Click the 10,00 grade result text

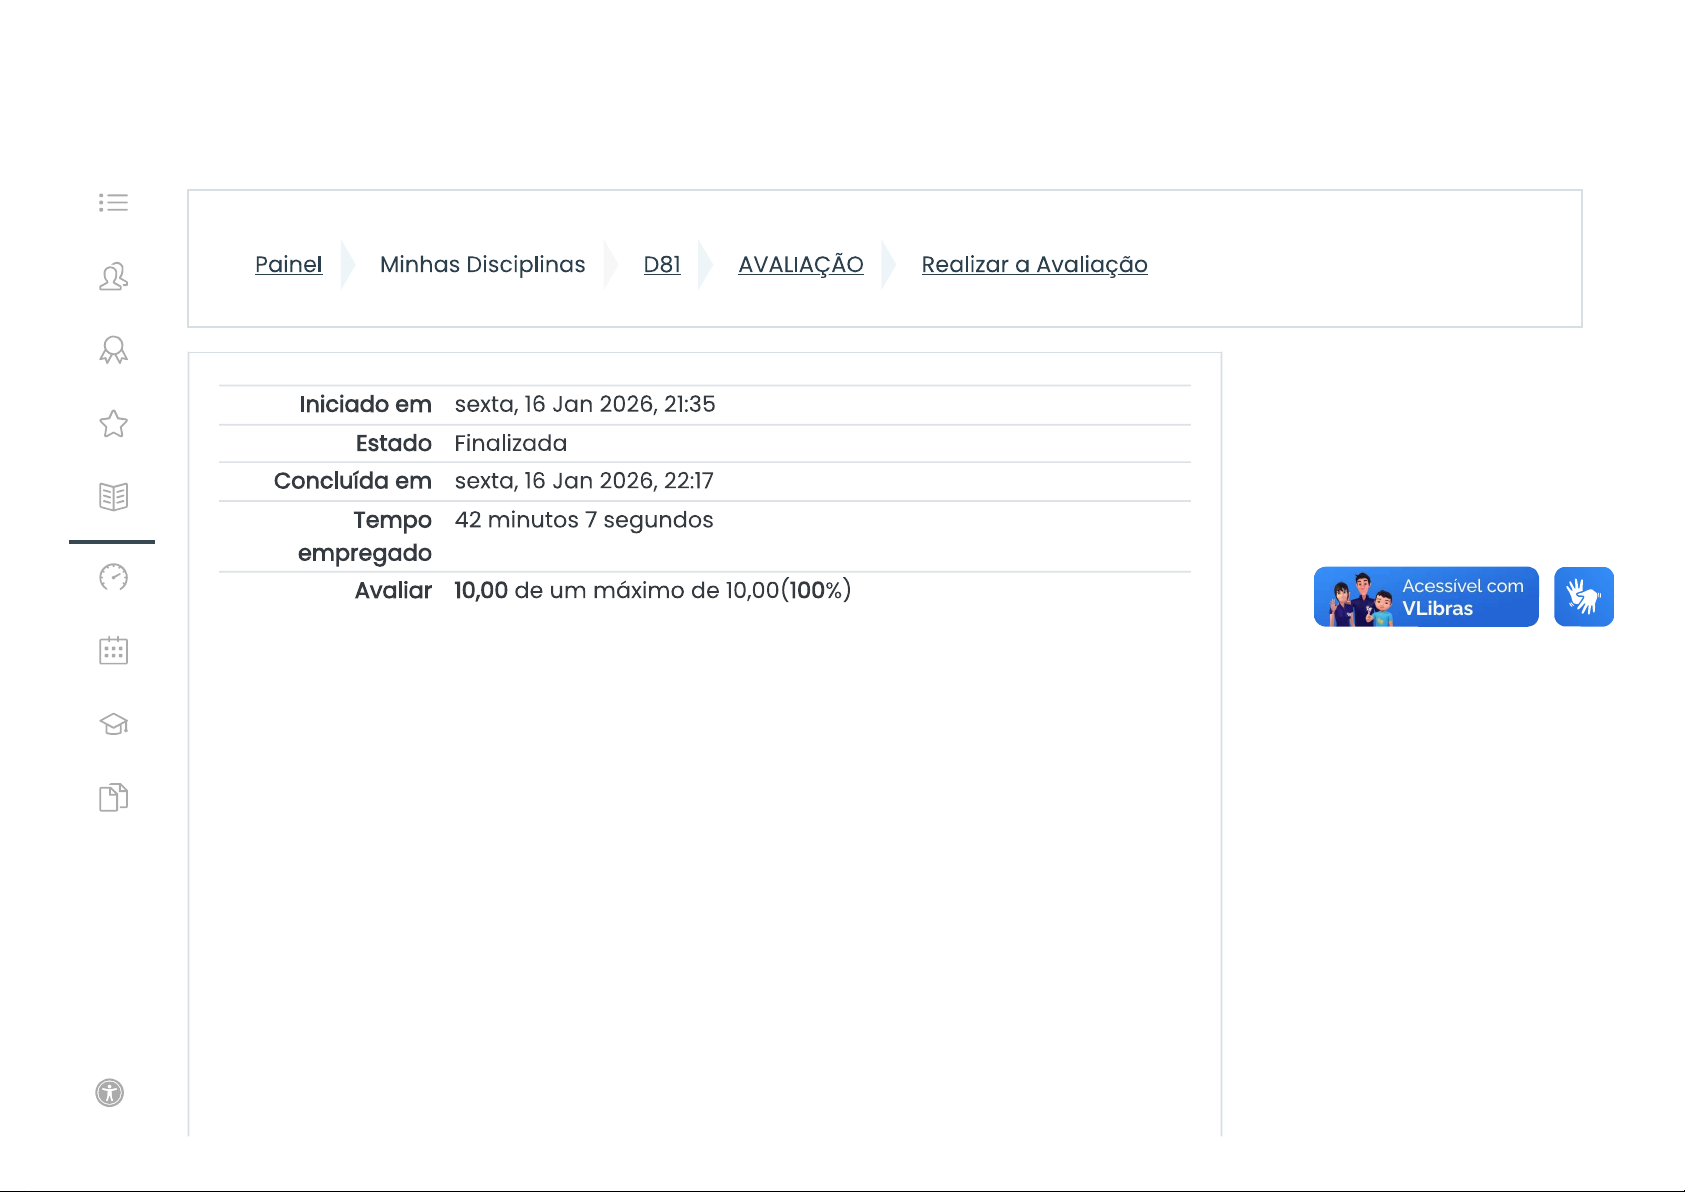point(481,591)
